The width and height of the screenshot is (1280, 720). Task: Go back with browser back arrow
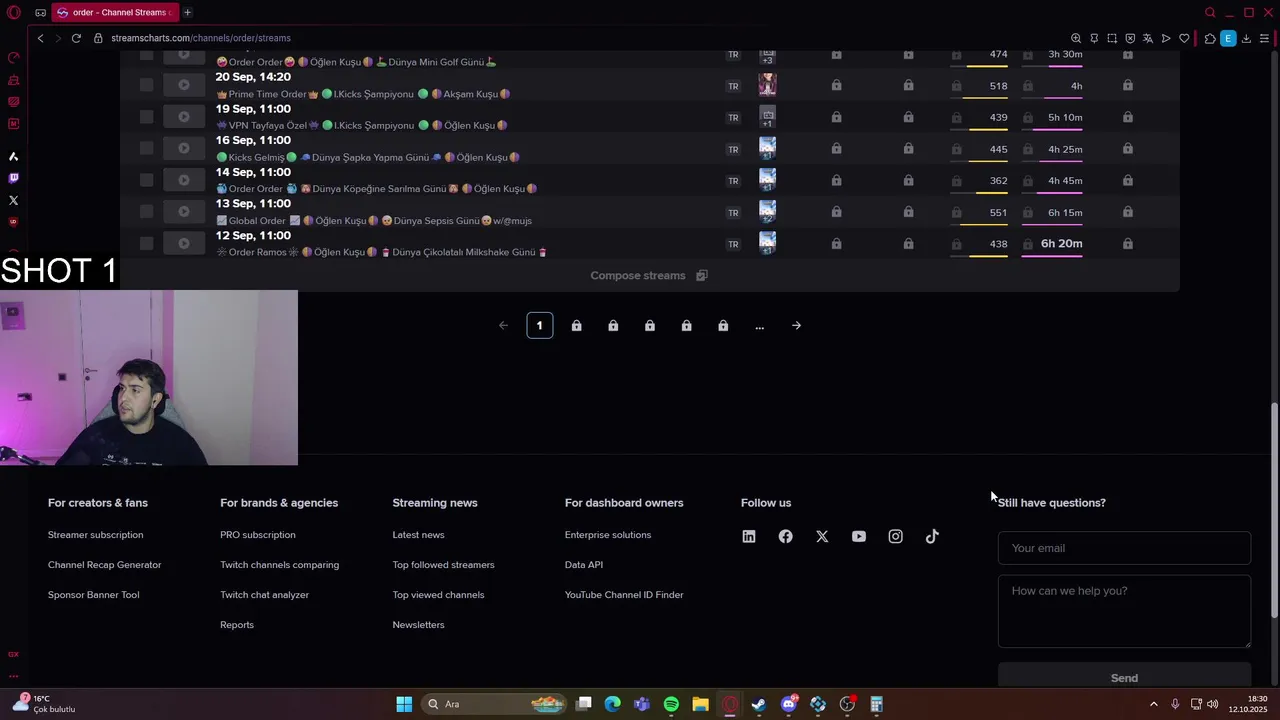(x=40, y=38)
